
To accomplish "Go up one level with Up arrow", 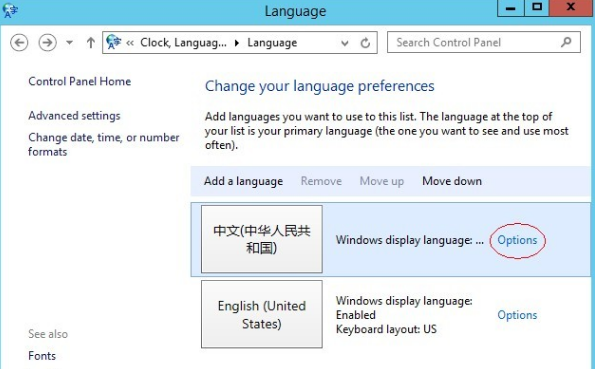I will (90, 43).
